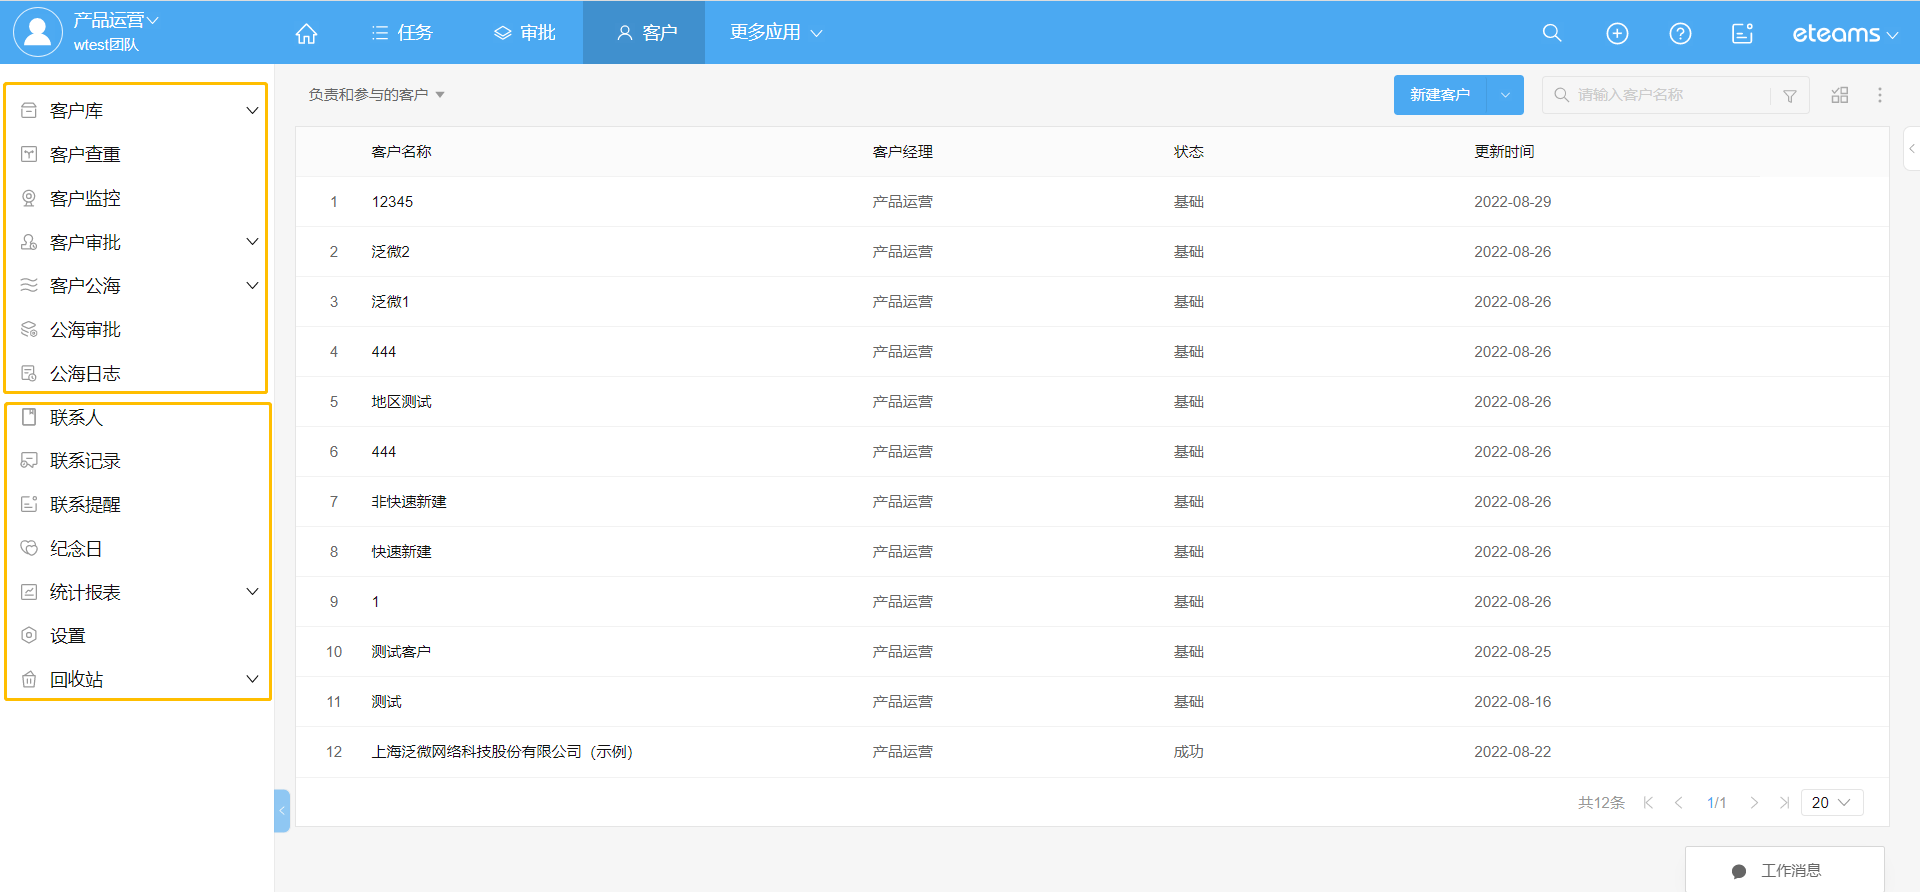Viewport: 1920px width, 892px height.
Task: Click the home icon in top bar
Action: coord(306,33)
